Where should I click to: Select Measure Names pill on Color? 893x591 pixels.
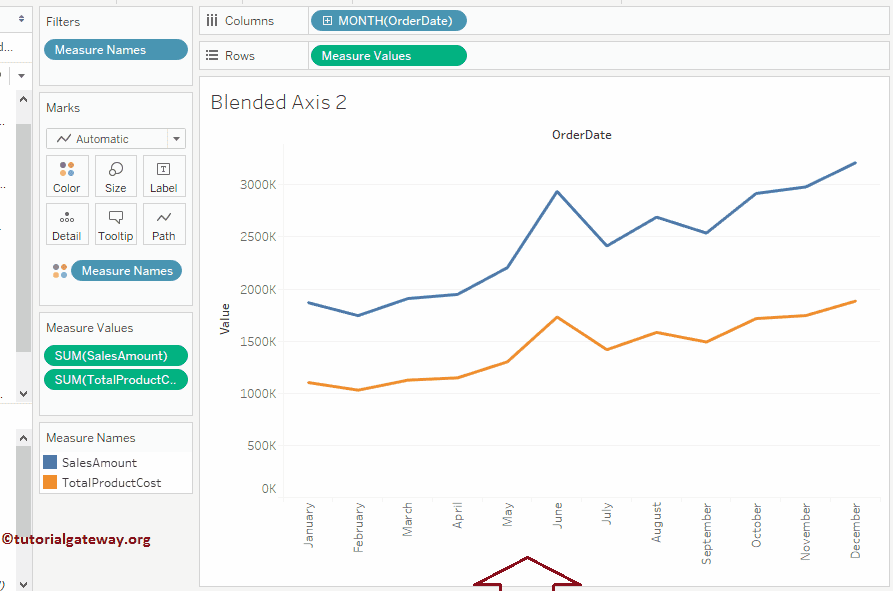point(126,270)
